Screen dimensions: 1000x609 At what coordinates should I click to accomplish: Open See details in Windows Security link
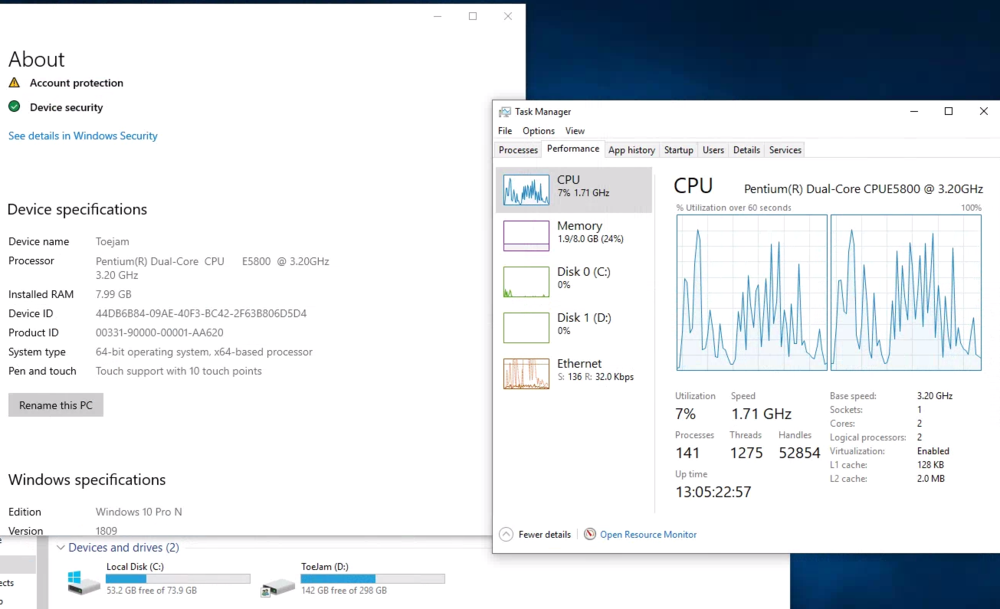83,136
